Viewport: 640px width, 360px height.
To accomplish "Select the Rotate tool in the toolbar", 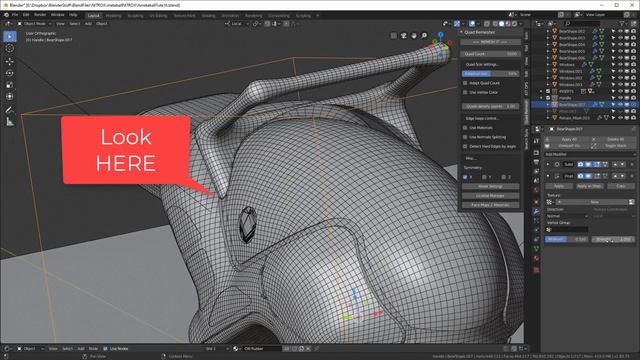I will [10, 73].
